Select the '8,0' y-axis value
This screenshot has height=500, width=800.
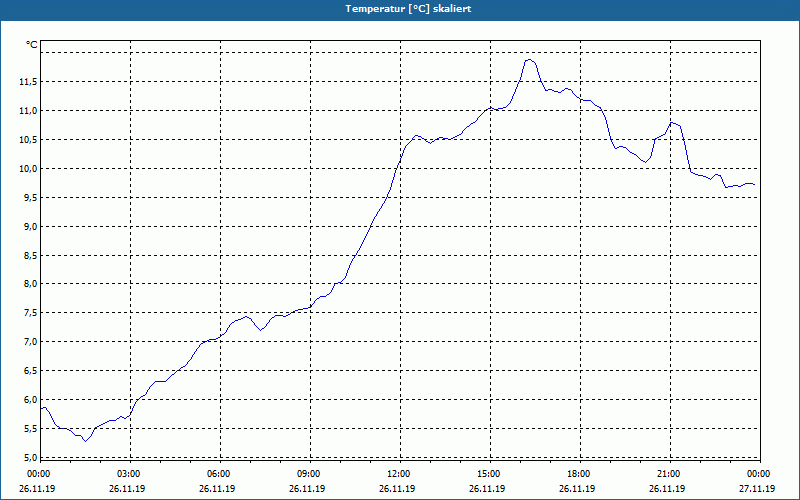pos(30,284)
